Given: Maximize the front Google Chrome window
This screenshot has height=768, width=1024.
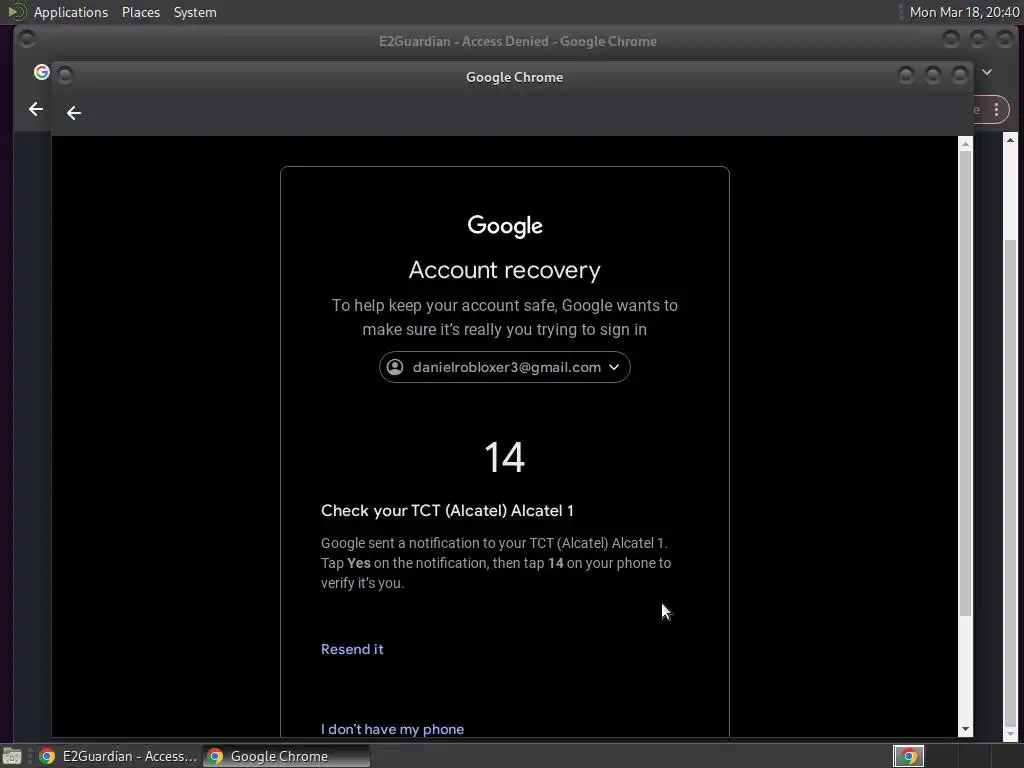Looking at the screenshot, I should pyautogui.click(x=933, y=76).
